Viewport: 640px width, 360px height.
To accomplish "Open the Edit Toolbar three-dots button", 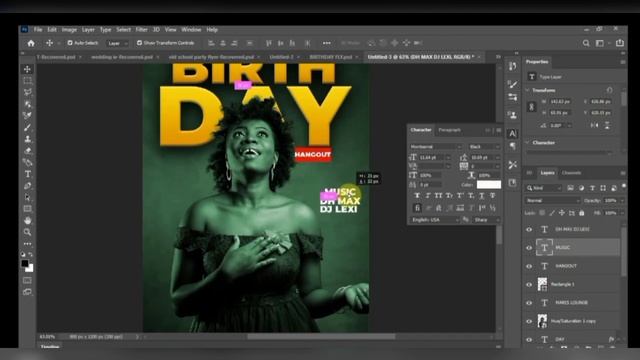I will coord(27,244).
